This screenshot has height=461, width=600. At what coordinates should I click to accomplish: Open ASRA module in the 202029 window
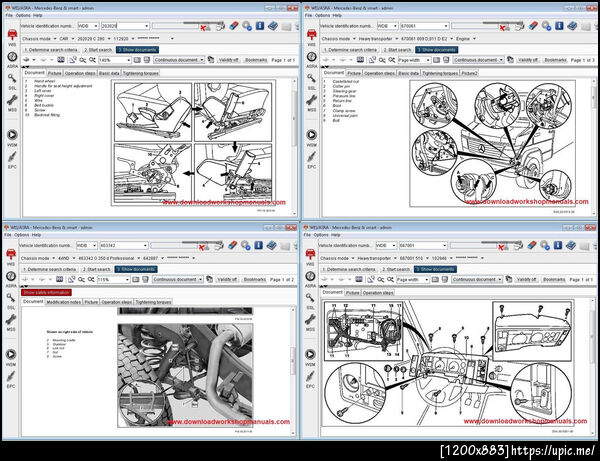(12, 57)
